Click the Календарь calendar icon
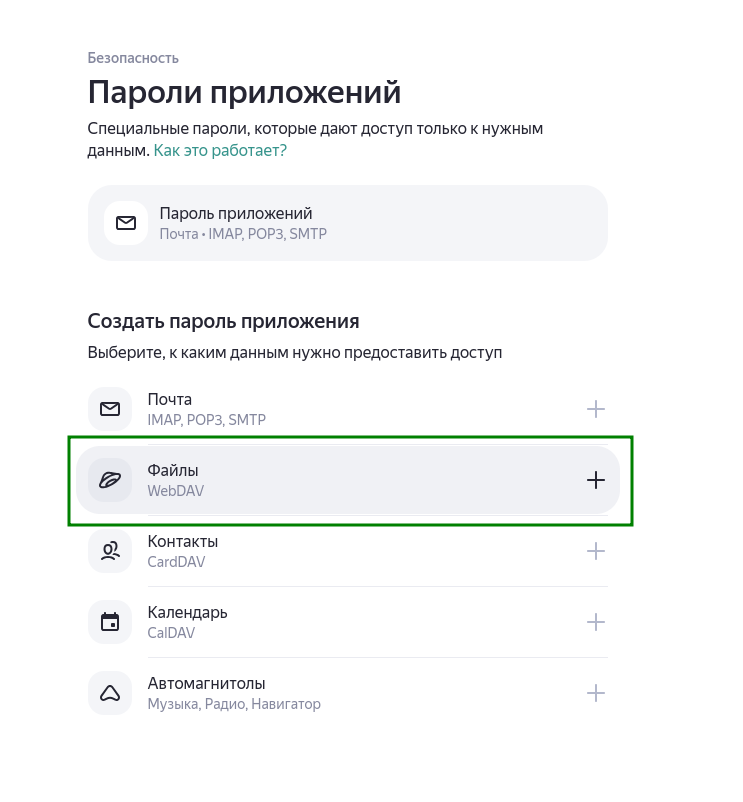The image size is (743, 802). pyautogui.click(x=110, y=622)
